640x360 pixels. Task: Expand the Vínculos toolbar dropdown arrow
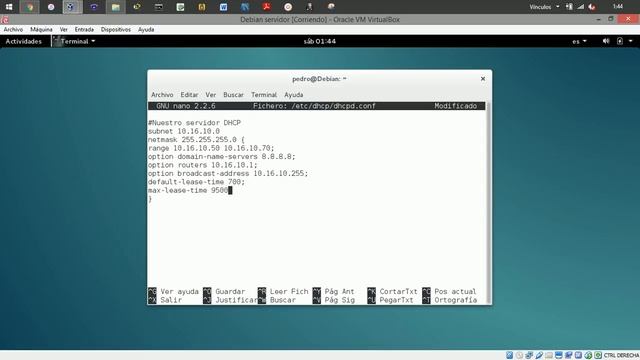click(558, 7)
